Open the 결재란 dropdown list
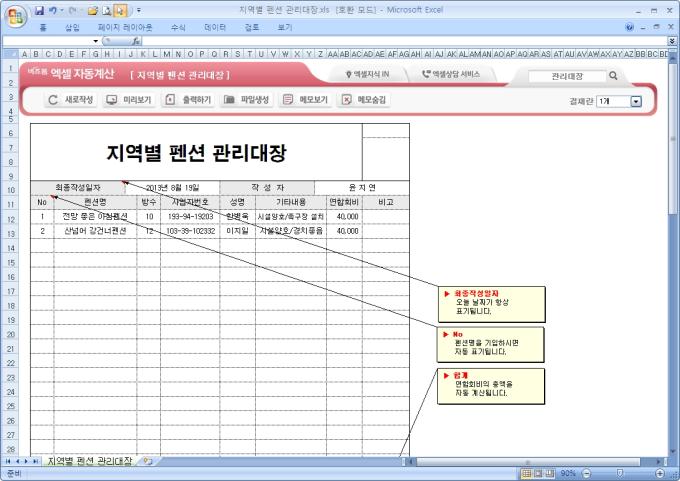Image resolution: width=680 pixels, height=481 pixels. pos(636,101)
